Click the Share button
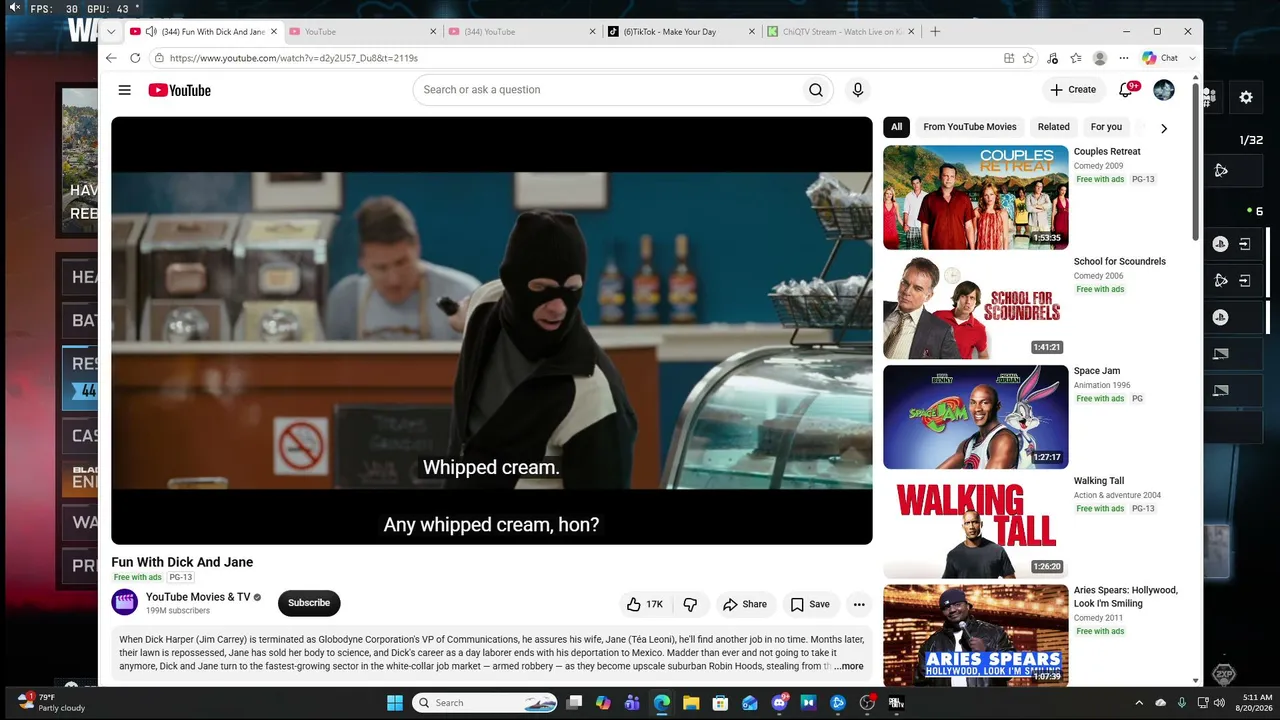This screenshot has height=720, width=1280. [745, 604]
